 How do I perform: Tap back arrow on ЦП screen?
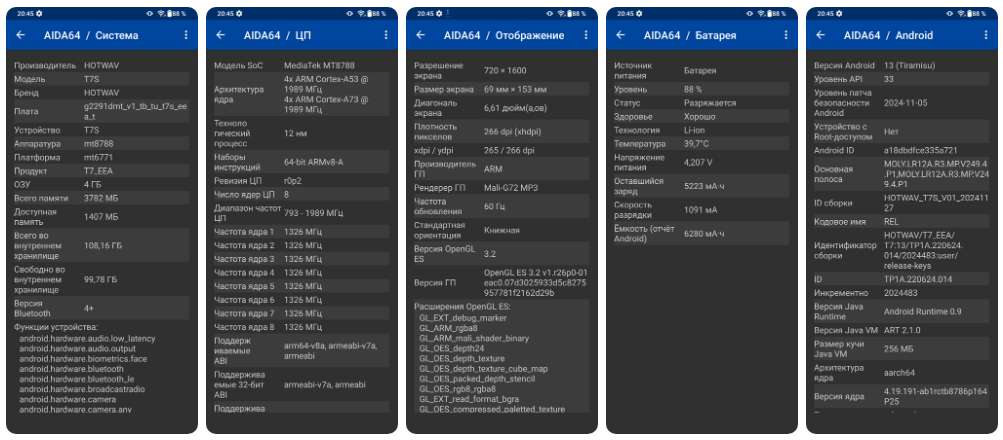pyautogui.click(x=221, y=35)
